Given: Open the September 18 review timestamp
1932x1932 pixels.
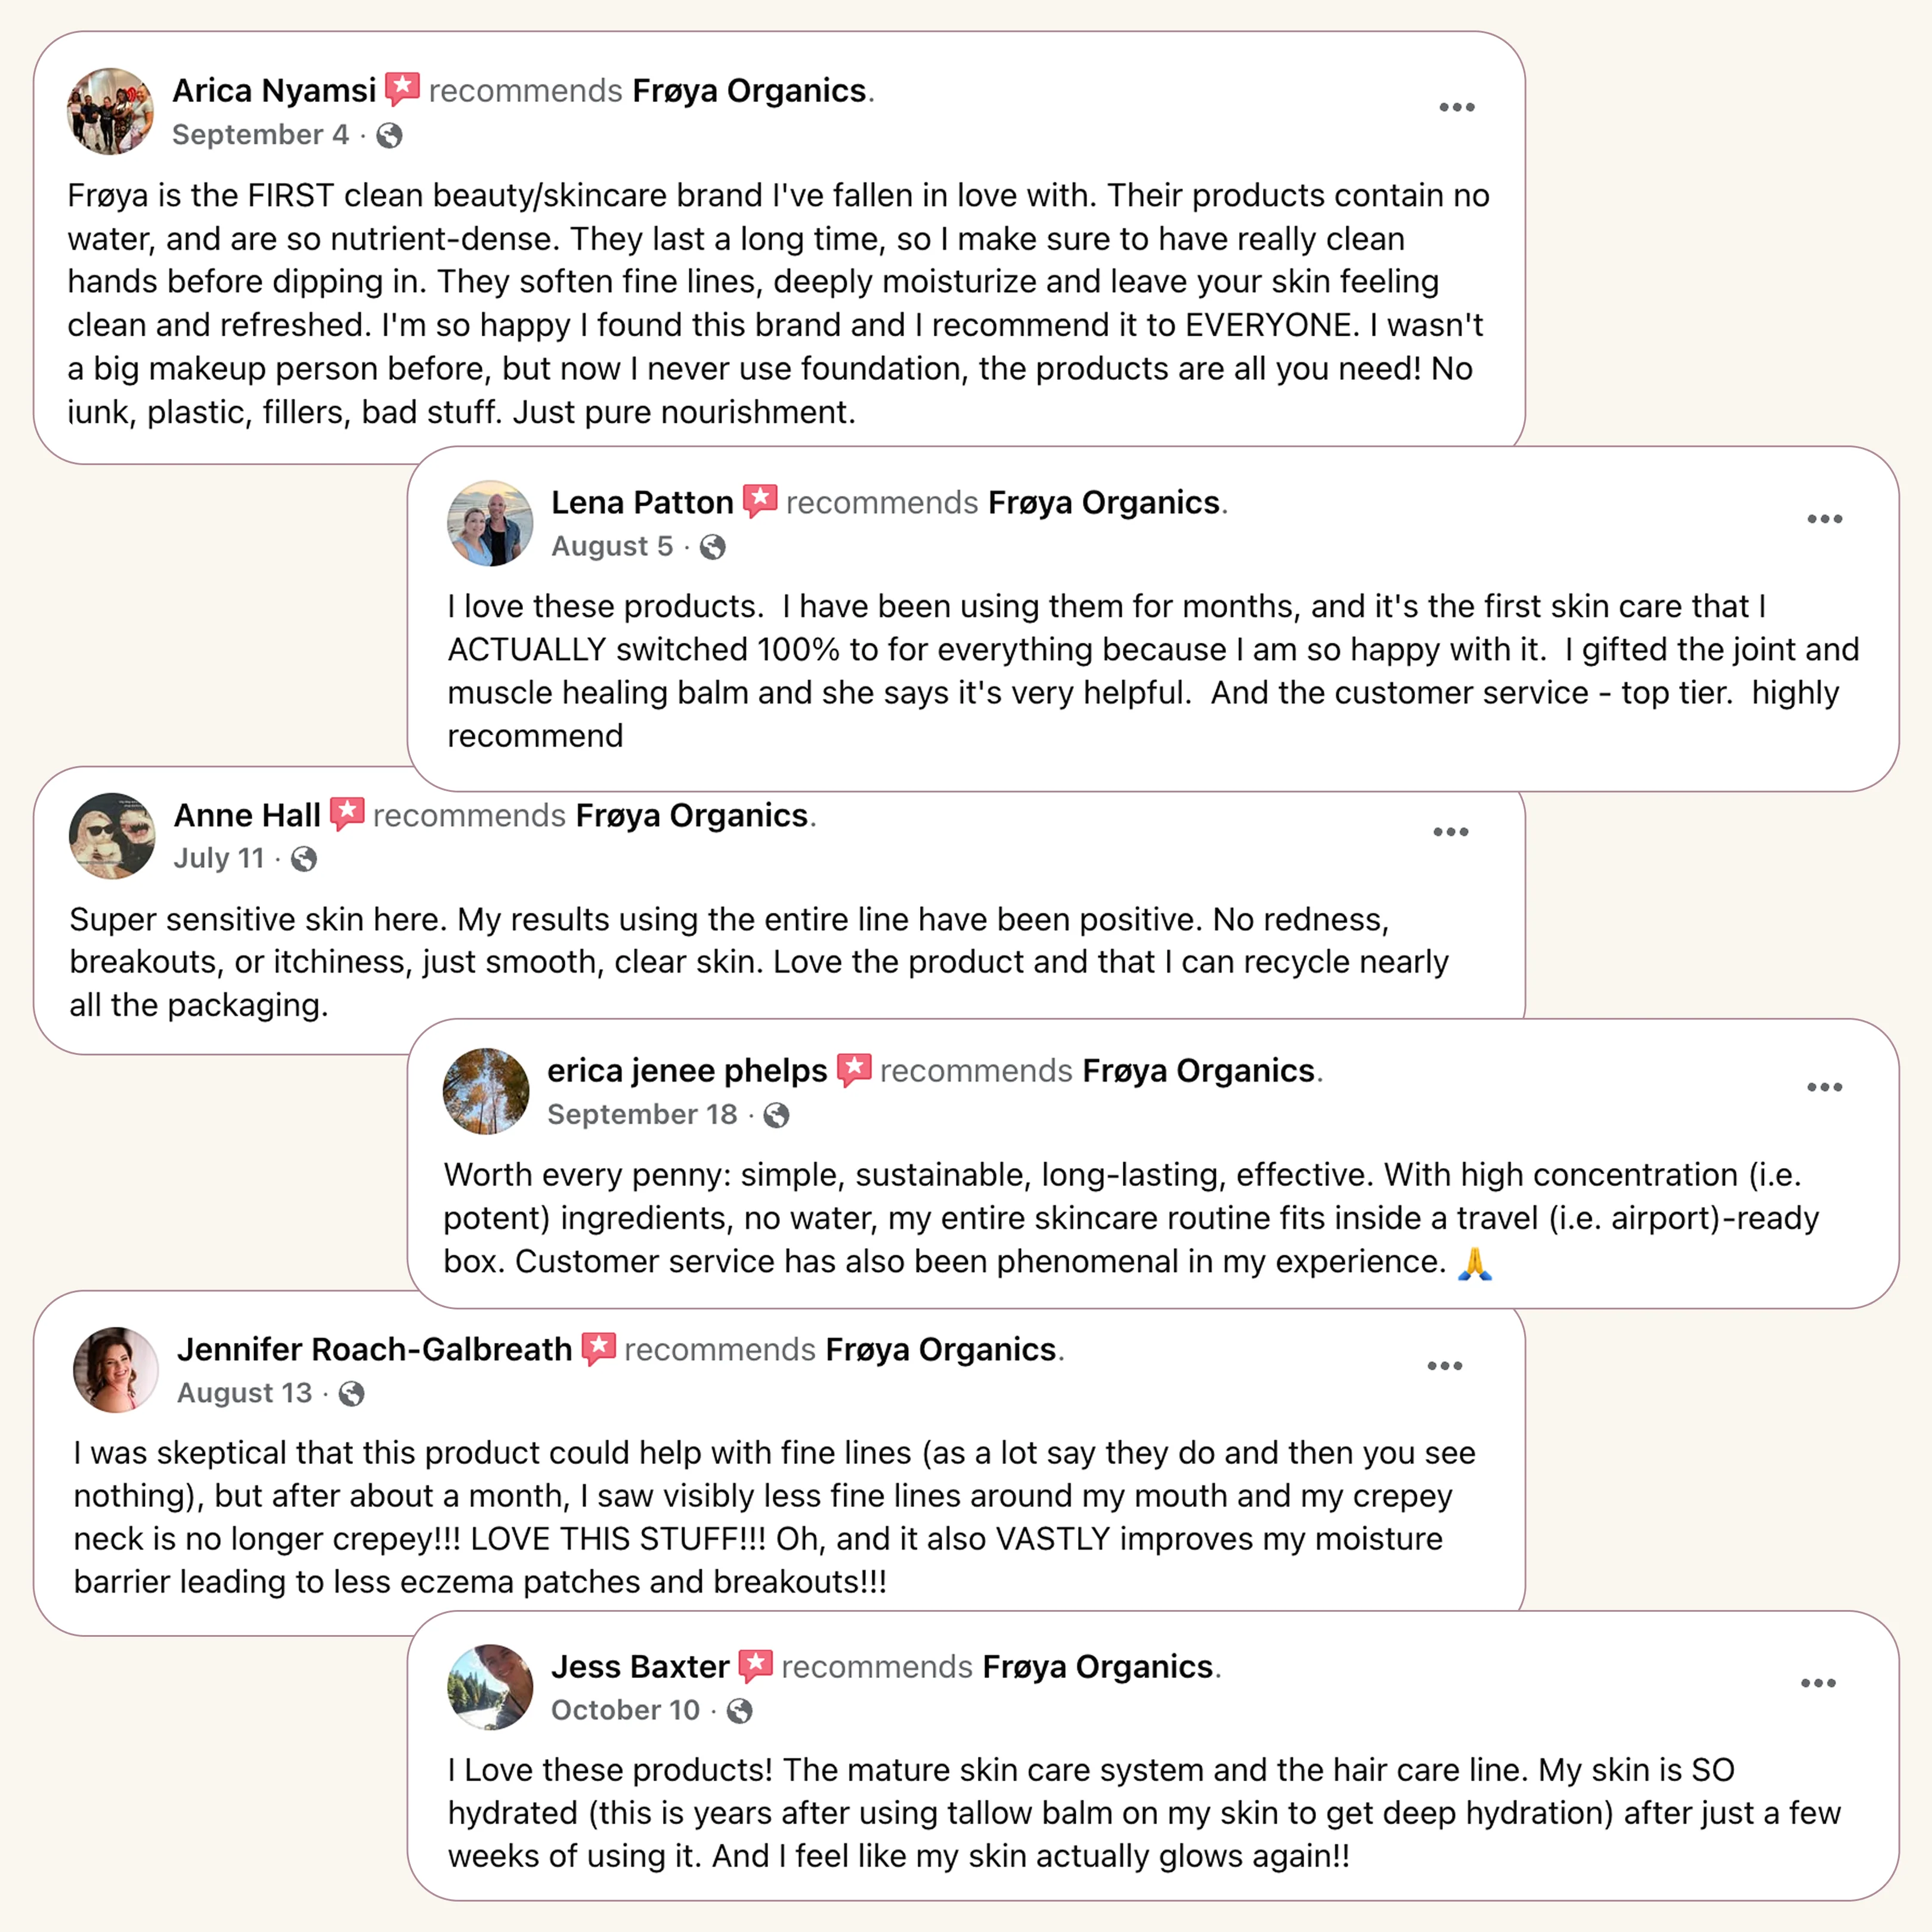Looking at the screenshot, I should 641,1114.
